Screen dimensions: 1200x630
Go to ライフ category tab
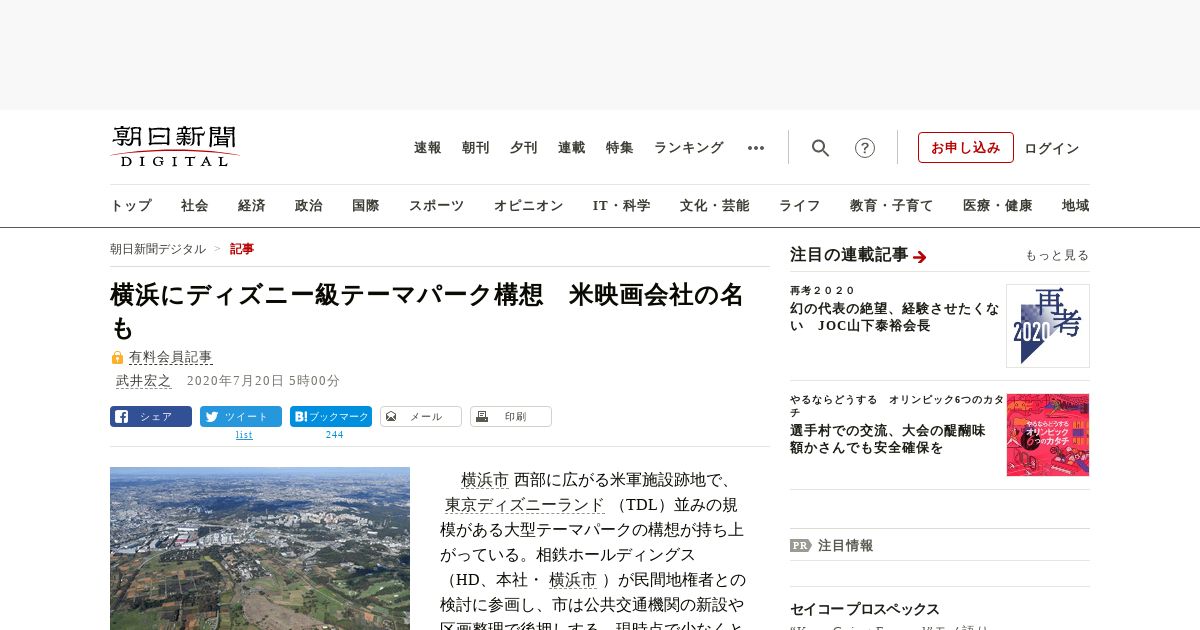[800, 206]
